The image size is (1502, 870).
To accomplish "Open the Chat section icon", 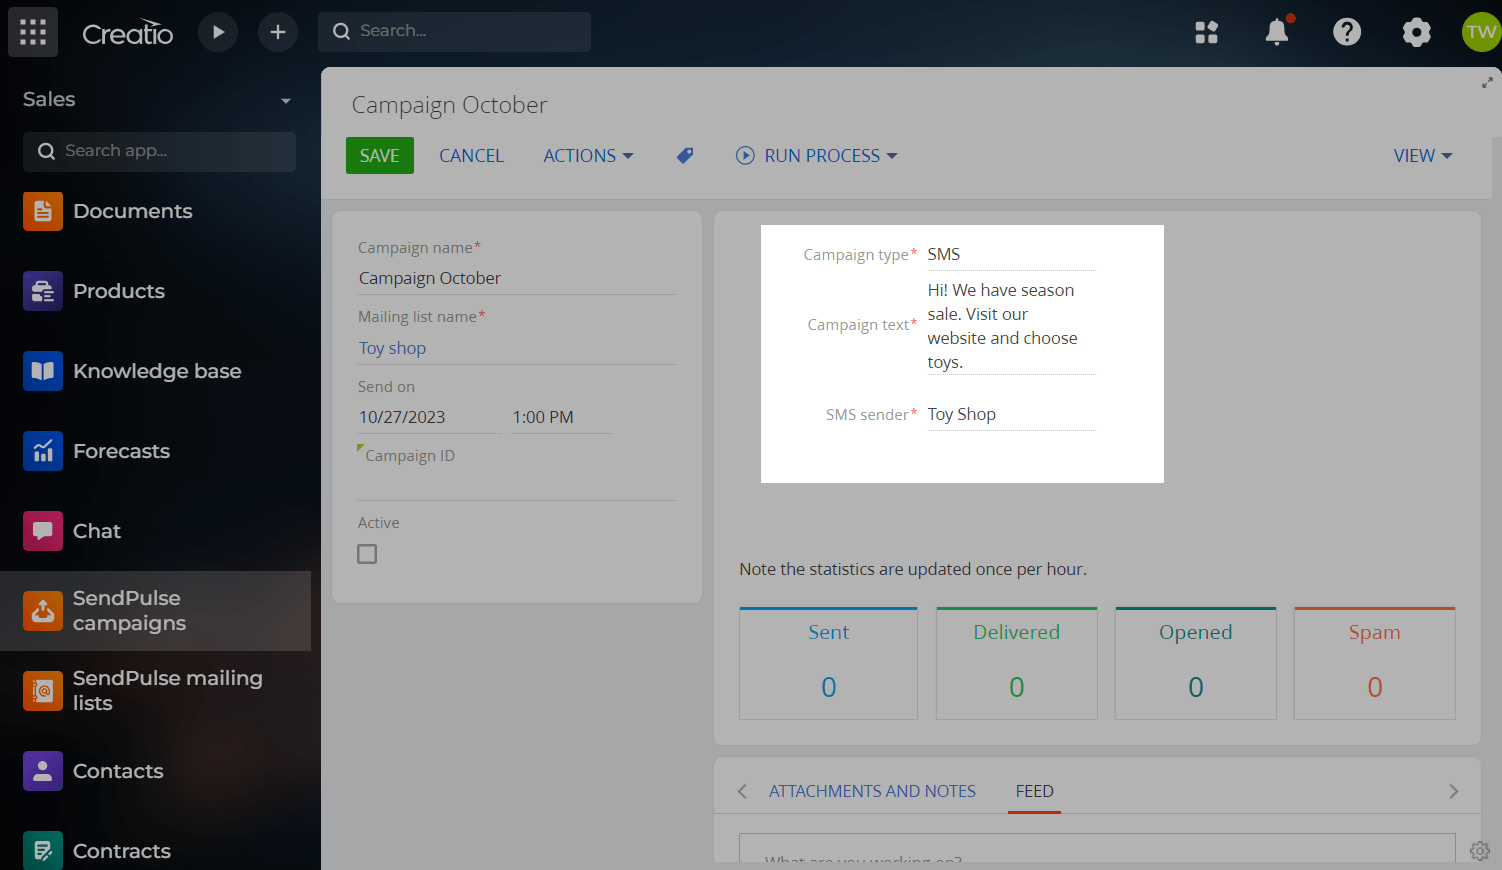I will pyautogui.click(x=43, y=531).
